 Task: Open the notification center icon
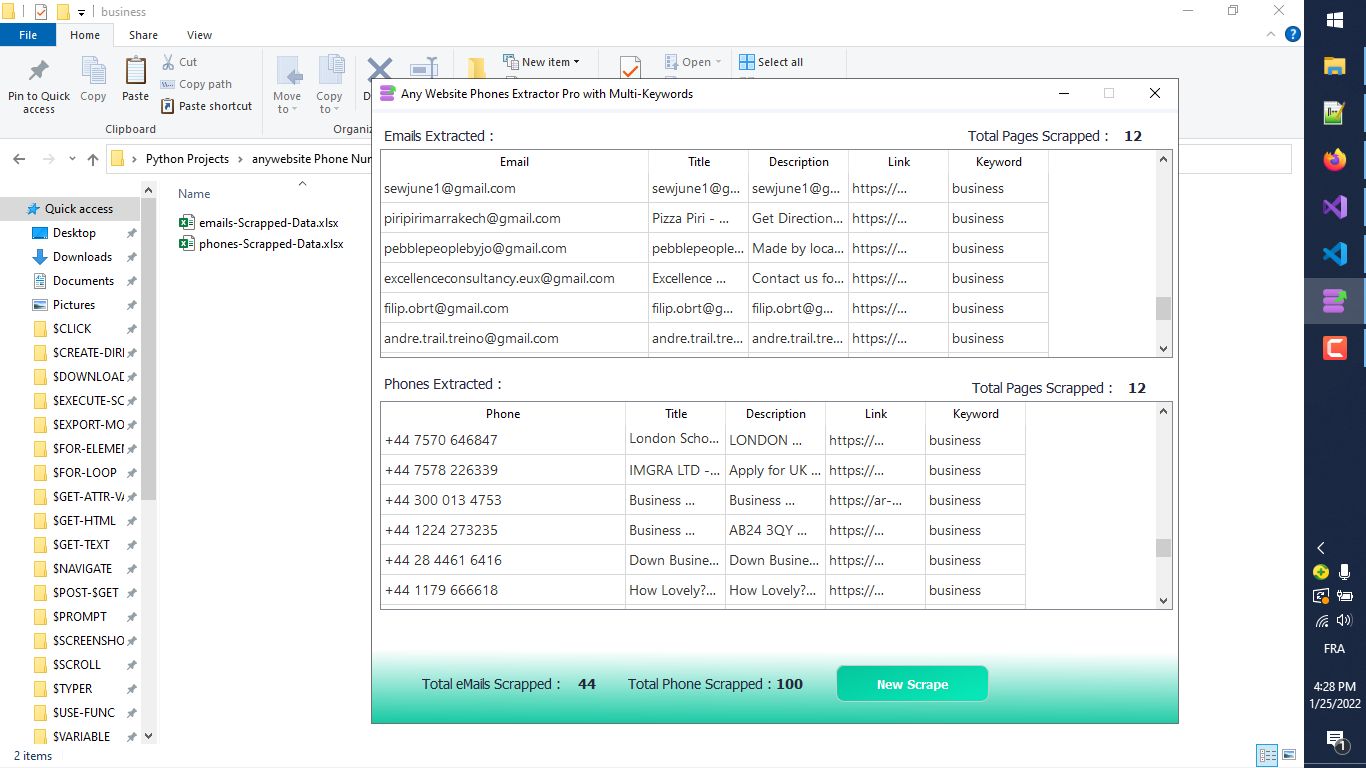[x=1335, y=740]
